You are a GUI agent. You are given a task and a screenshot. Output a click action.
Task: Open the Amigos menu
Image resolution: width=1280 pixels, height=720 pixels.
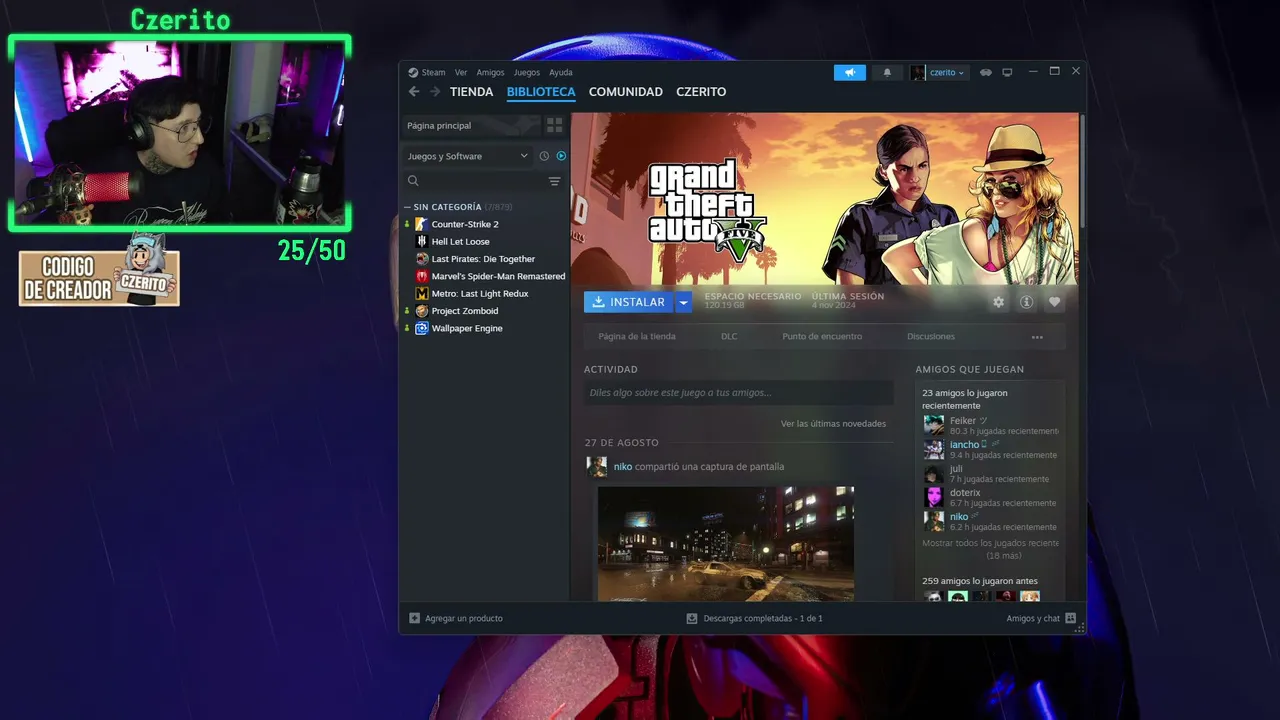(x=490, y=72)
